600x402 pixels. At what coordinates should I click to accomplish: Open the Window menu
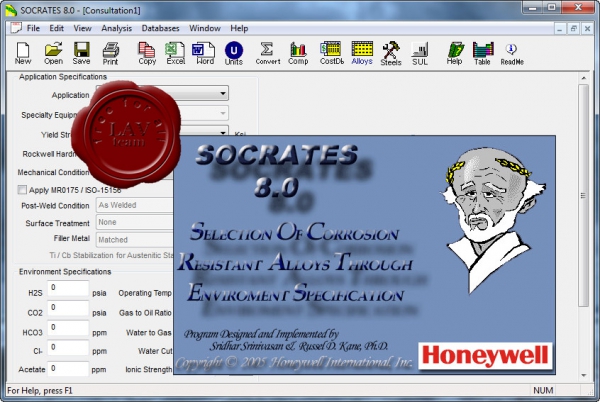(x=205, y=28)
